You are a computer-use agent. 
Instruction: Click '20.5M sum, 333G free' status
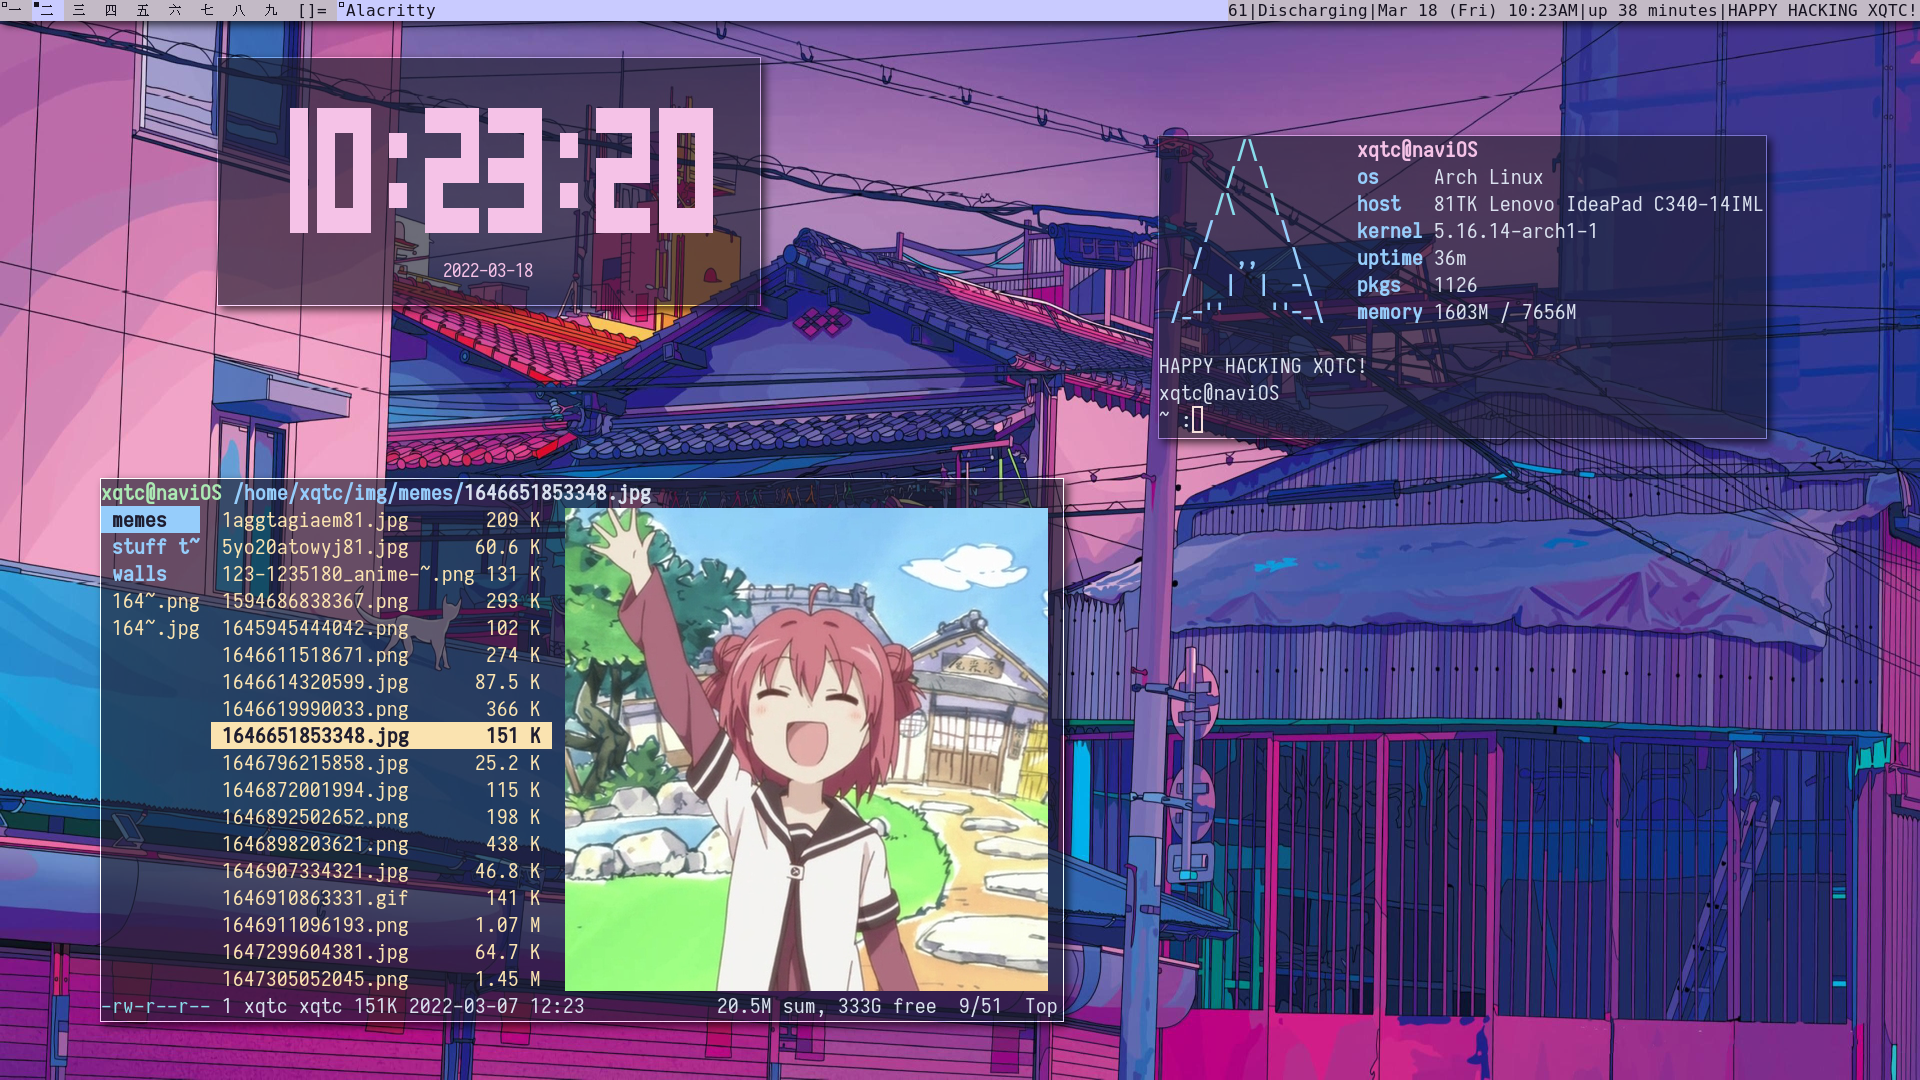coord(827,1006)
